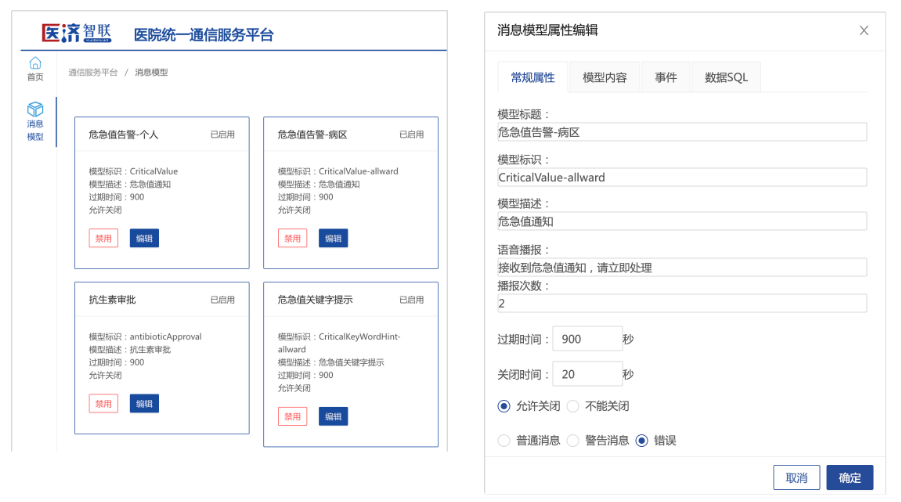Choose the 错误 radio option
Image resolution: width=901 pixels, height=502 pixels.
(x=642, y=441)
